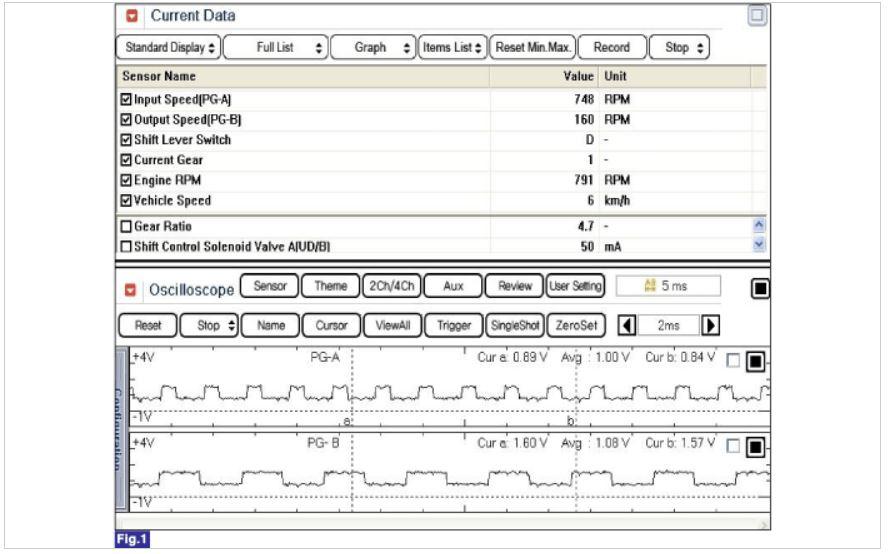Maximize the Current Data panel
Screen dimensions: 891x554
757,15
